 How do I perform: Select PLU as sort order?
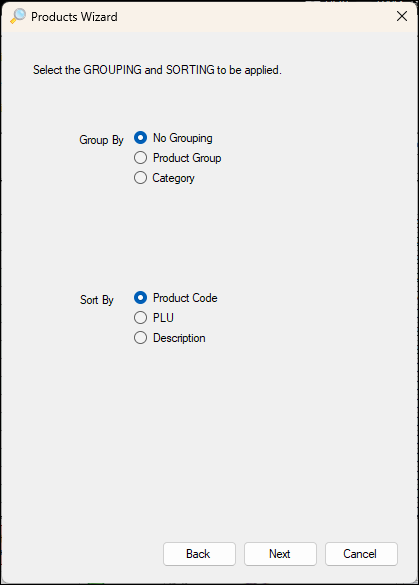point(140,318)
